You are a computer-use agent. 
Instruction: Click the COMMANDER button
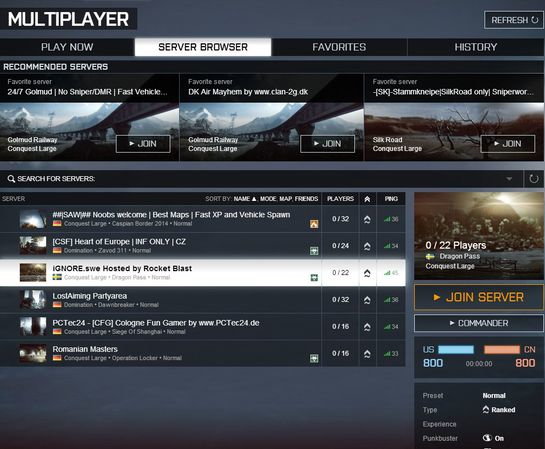(x=479, y=323)
